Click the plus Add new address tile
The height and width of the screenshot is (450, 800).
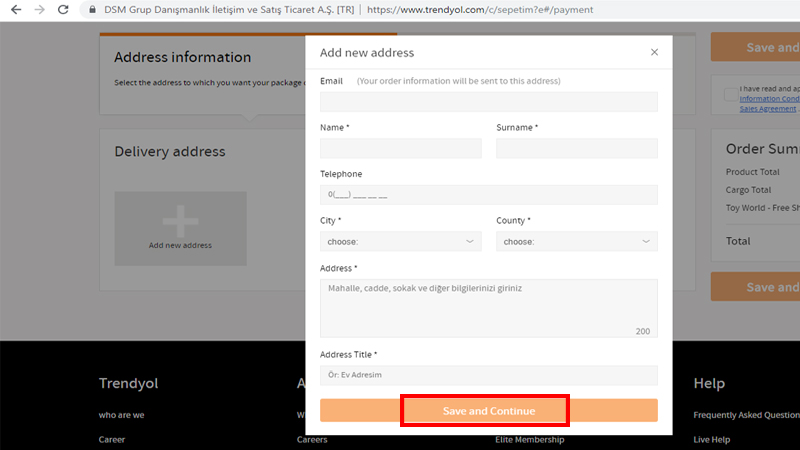point(180,229)
